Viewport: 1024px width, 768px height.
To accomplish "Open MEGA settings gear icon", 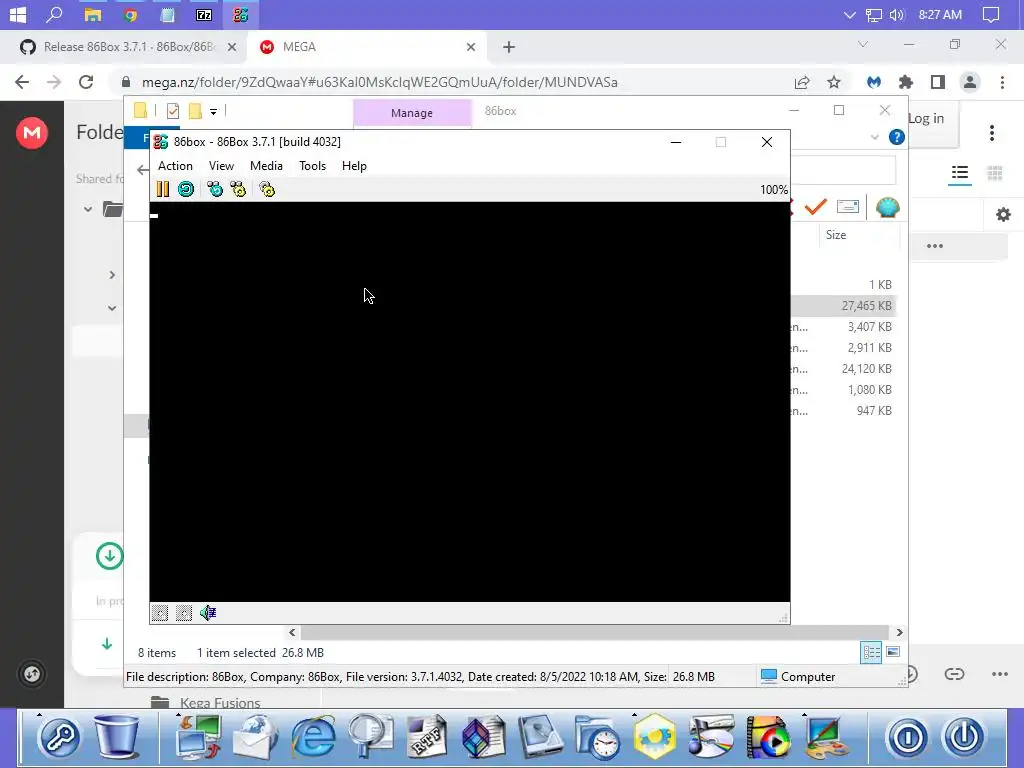I will (x=1003, y=215).
